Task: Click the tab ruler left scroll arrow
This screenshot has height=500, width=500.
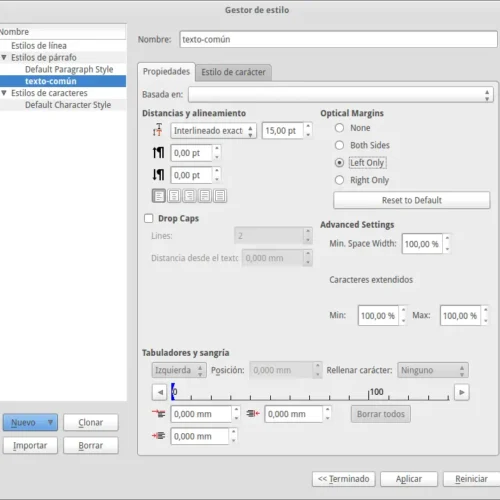Action: click(x=160, y=392)
